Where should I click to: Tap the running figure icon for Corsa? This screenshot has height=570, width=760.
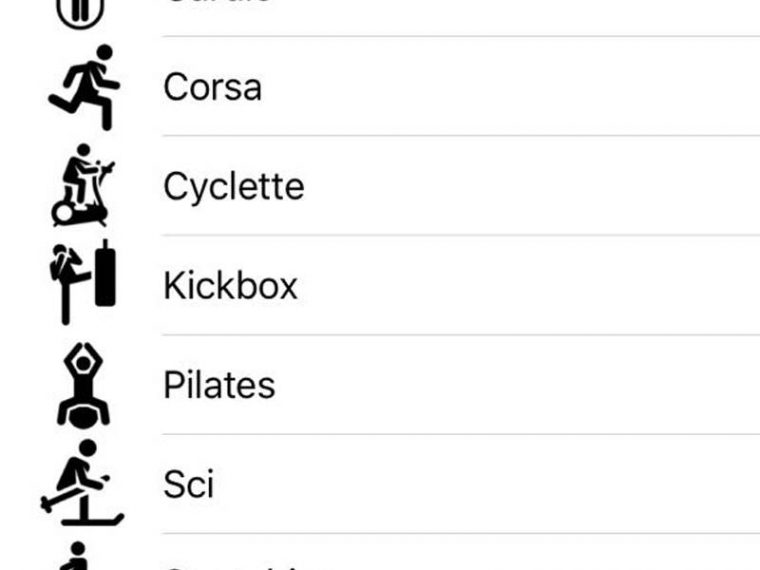click(84, 87)
